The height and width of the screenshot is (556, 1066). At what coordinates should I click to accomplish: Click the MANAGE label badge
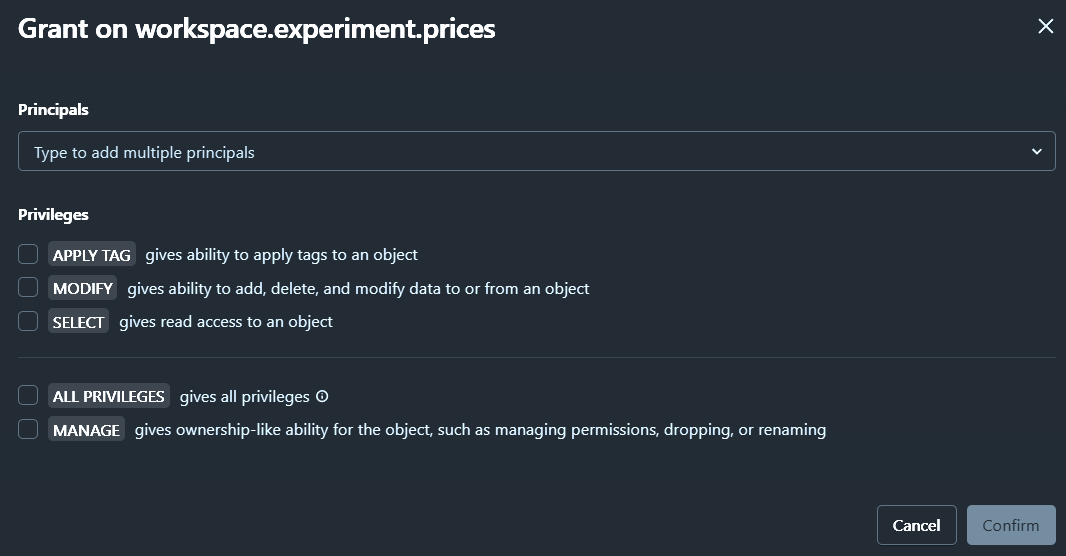point(86,431)
